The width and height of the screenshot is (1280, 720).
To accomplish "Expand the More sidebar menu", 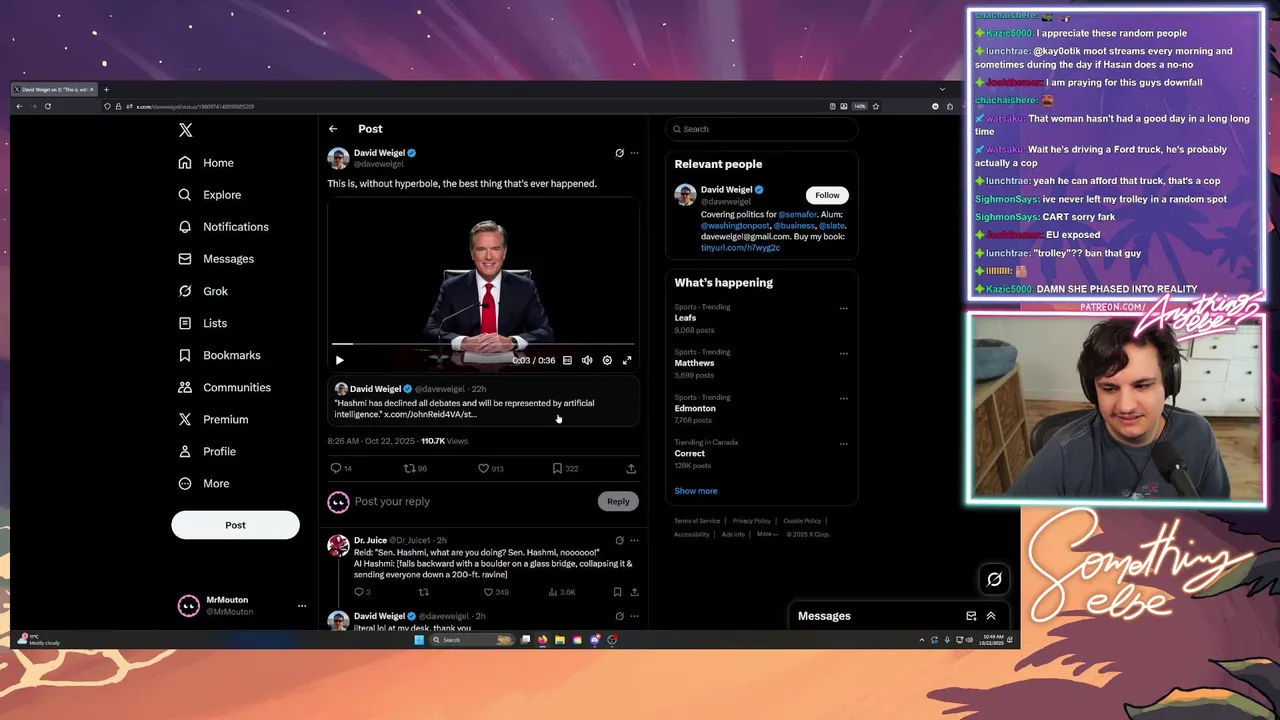I will point(204,483).
